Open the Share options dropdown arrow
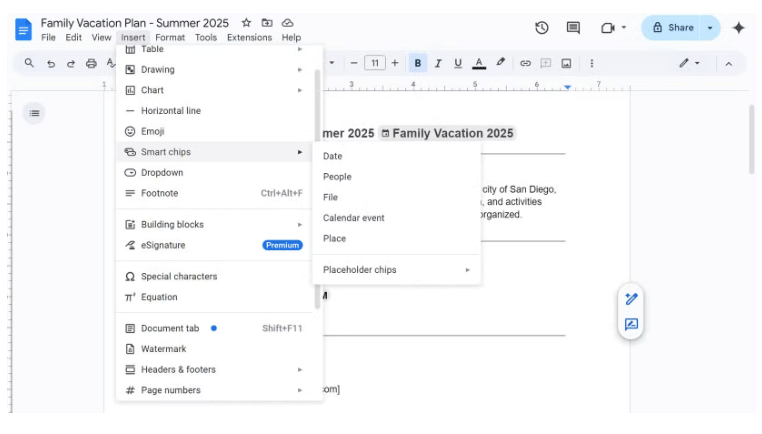Screen dimensions: 762x434 710,28
